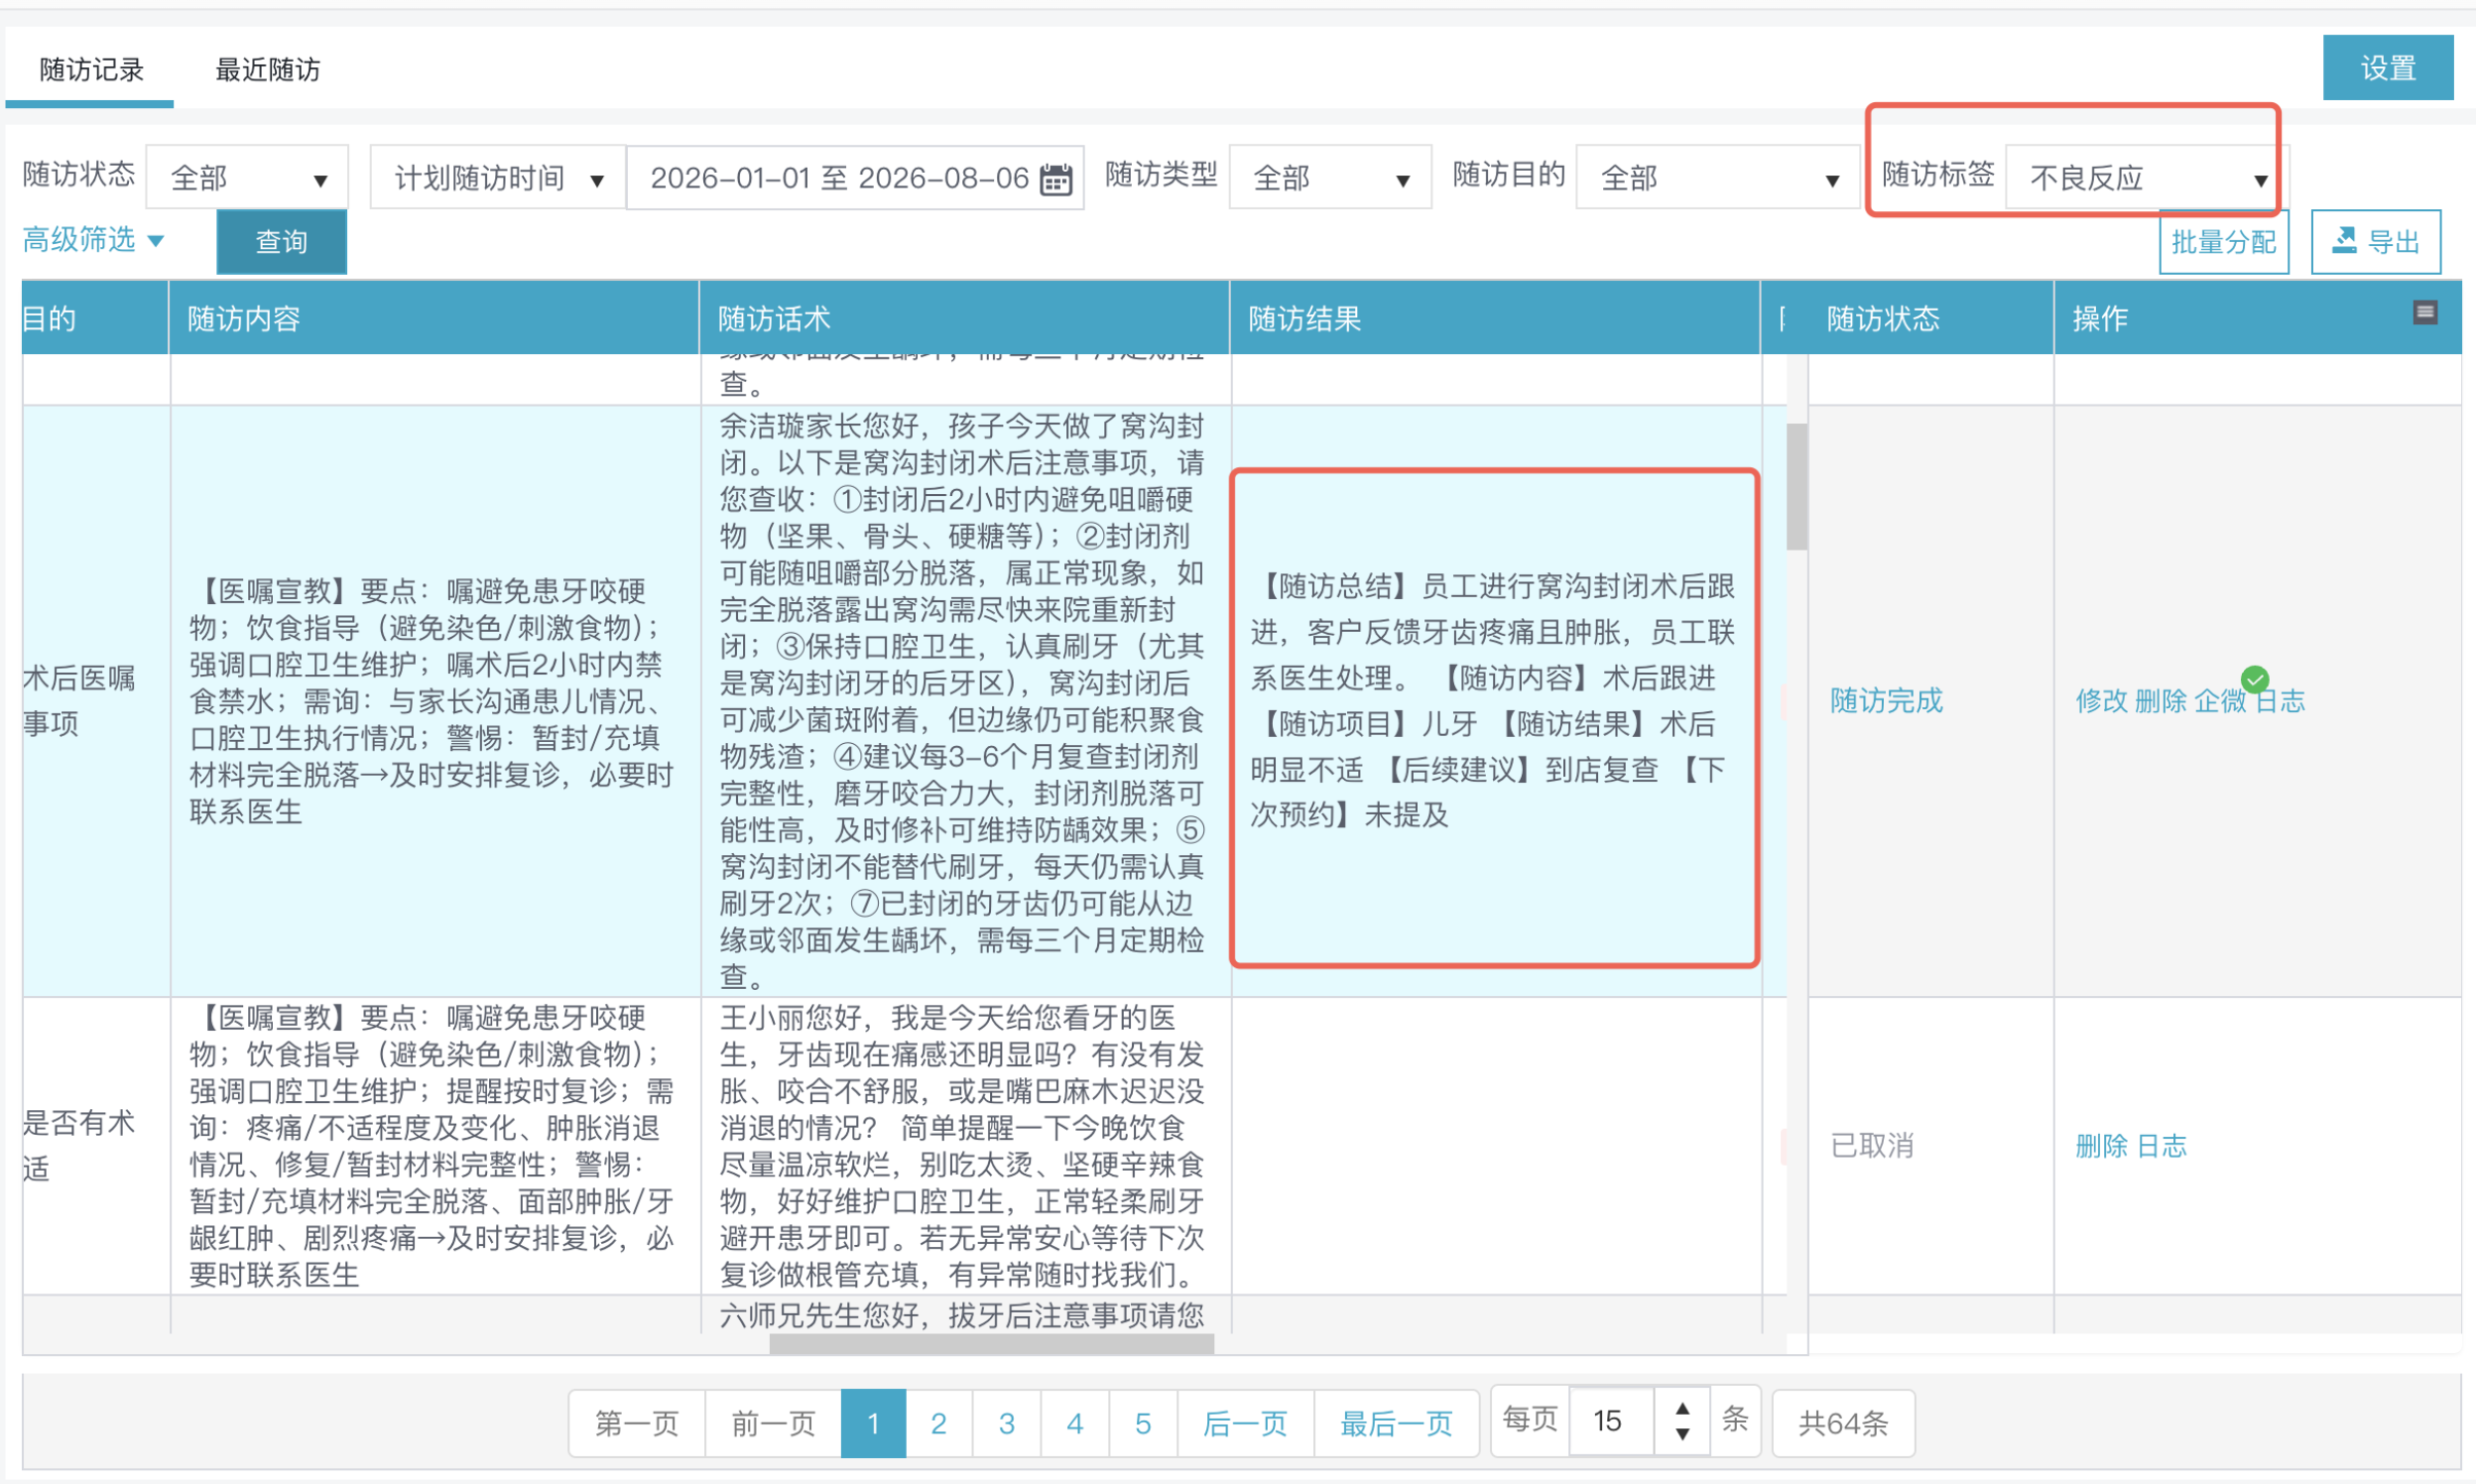Click the 随访结果 column header
Image resolution: width=2476 pixels, height=1484 pixels.
point(1494,318)
